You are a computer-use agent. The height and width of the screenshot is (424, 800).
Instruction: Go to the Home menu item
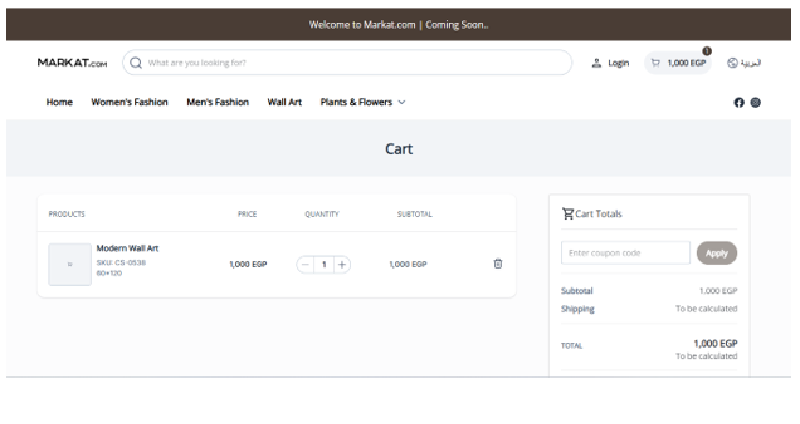(x=60, y=102)
